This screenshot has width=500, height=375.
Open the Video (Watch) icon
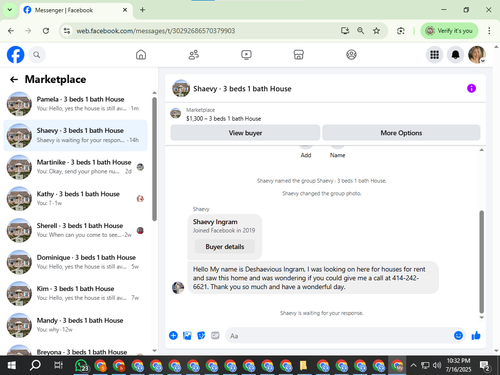pos(246,55)
